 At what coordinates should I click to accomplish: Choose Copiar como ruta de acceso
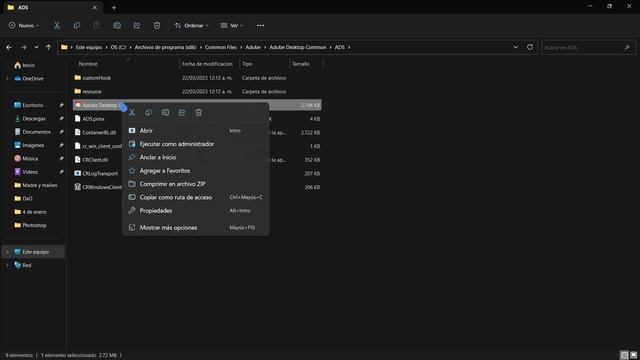pyautogui.click(x=196, y=197)
